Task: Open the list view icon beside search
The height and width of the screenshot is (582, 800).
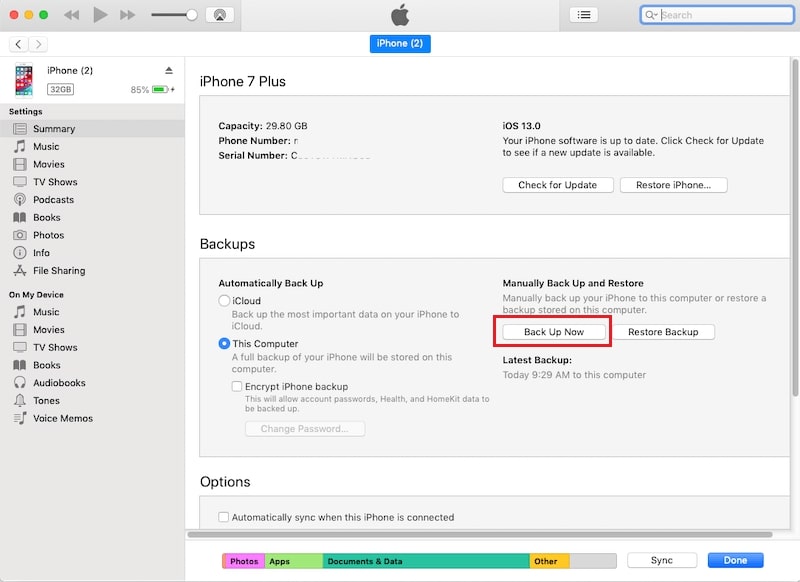Action: [583, 15]
